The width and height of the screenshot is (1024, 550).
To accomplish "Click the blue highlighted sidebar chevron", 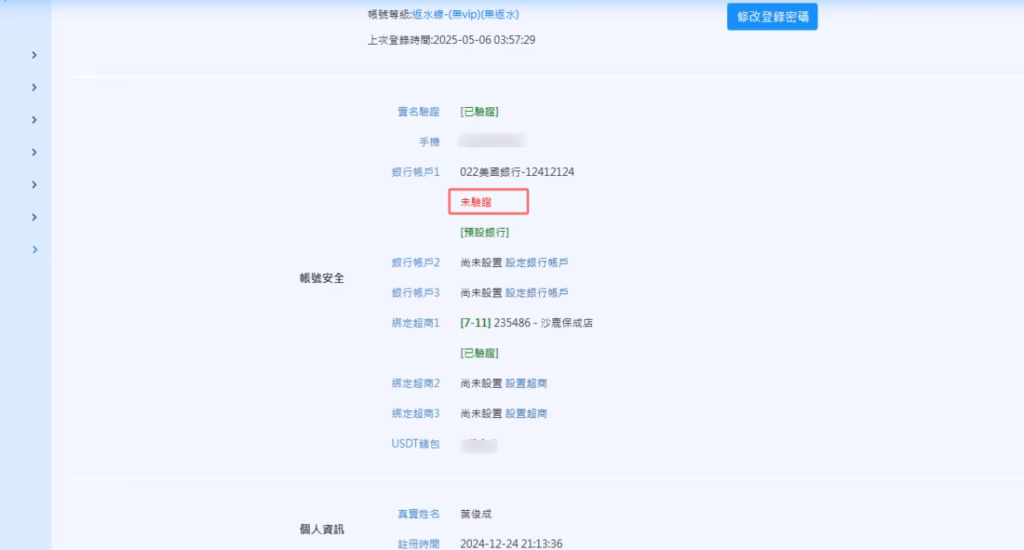I will pyautogui.click(x=34, y=250).
